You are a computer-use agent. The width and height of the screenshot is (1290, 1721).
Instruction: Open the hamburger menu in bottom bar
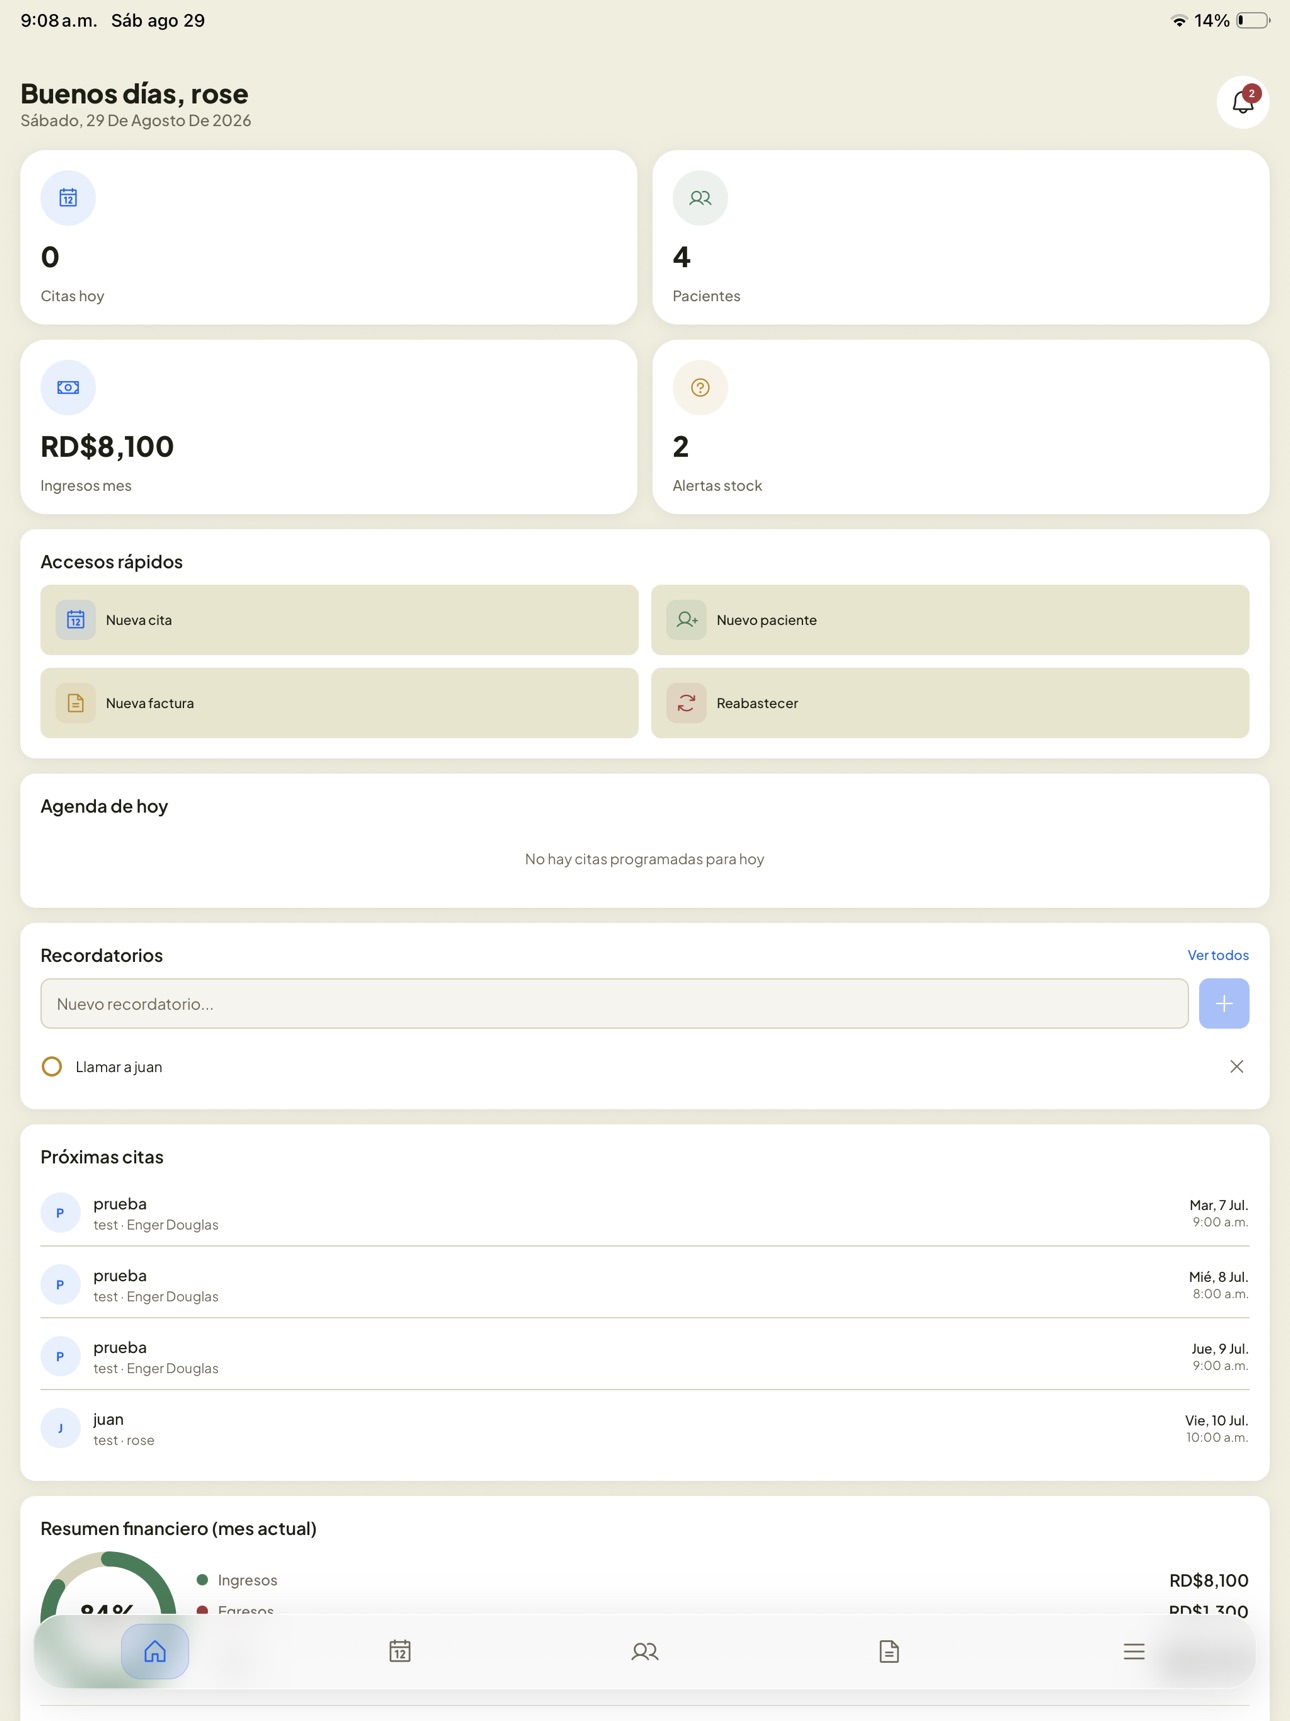[1134, 1651]
